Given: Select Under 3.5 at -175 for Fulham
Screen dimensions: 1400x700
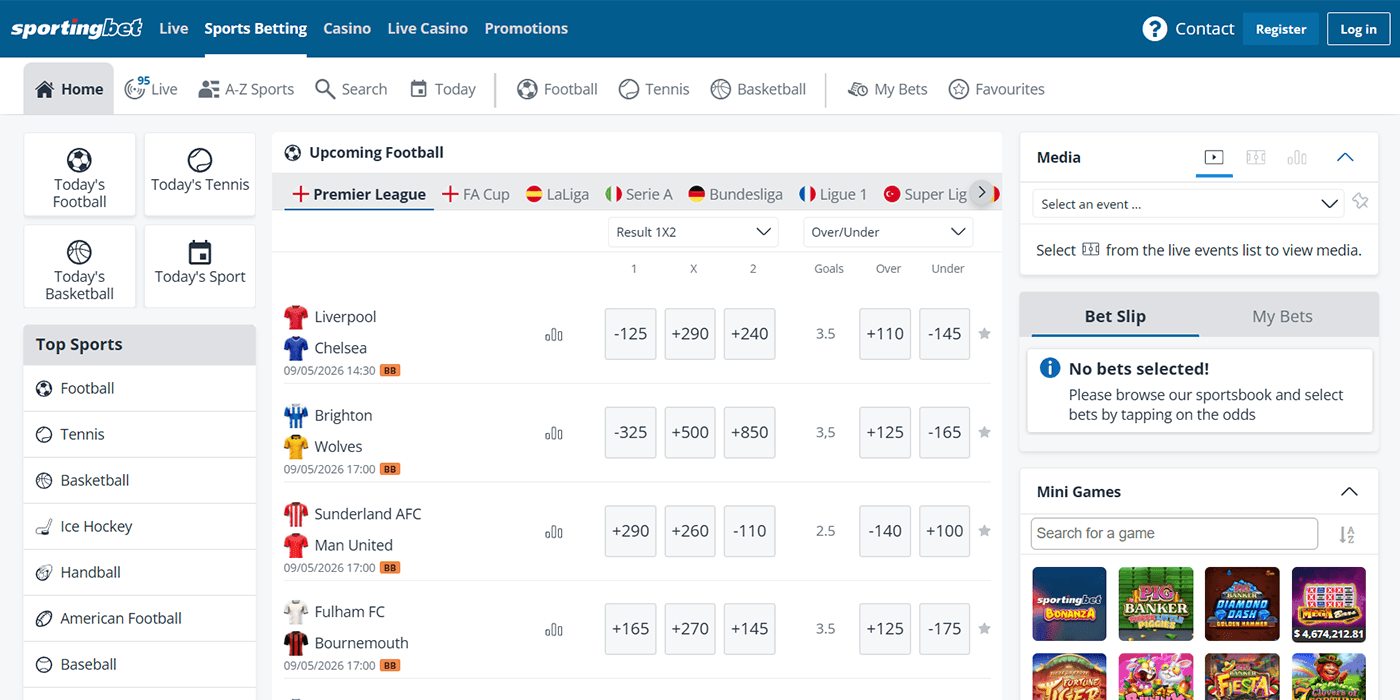Looking at the screenshot, I should pos(944,629).
